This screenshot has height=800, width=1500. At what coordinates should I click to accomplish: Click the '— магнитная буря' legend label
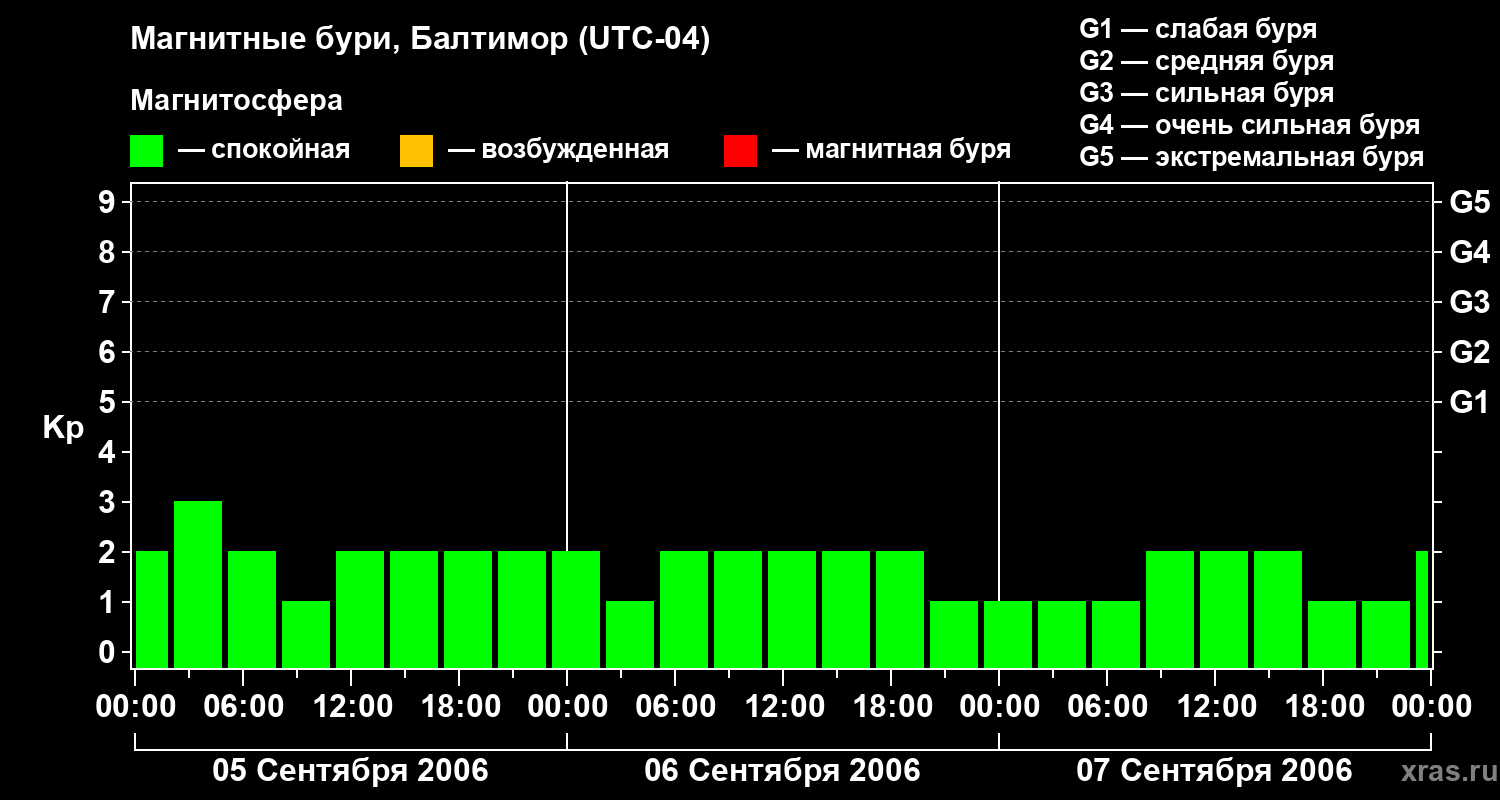click(x=891, y=151)
